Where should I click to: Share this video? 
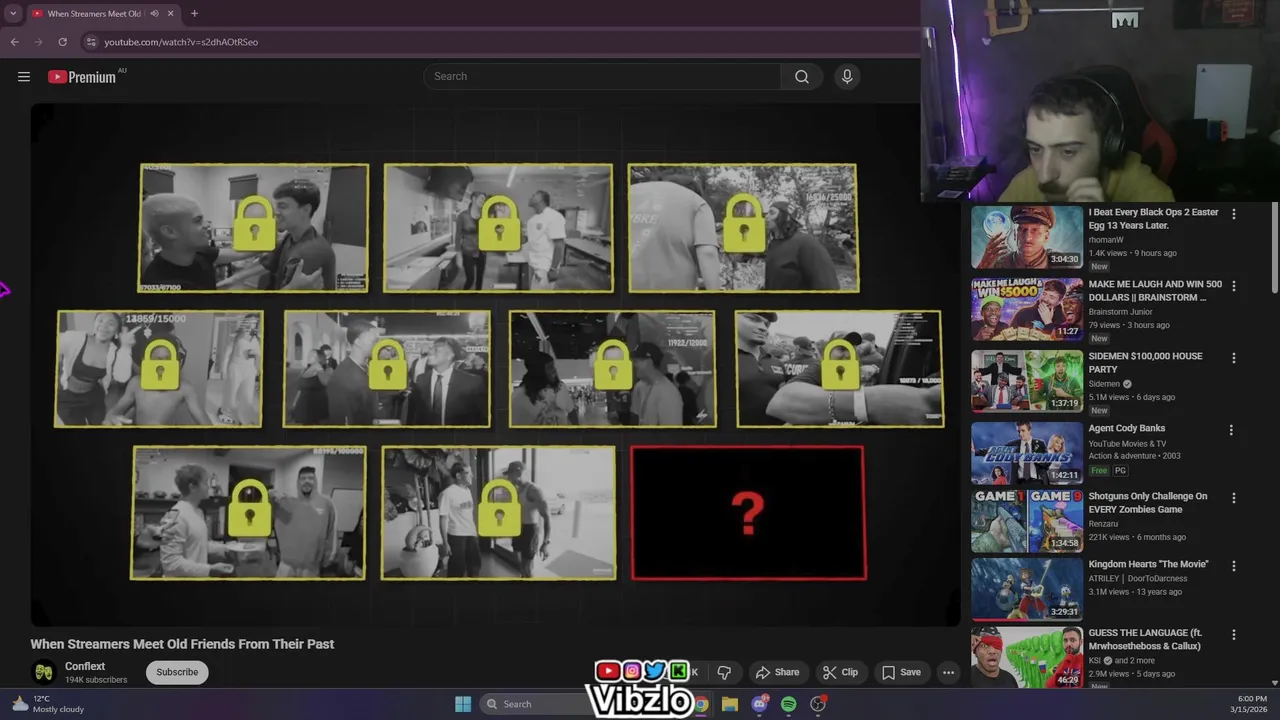point(777,673)
